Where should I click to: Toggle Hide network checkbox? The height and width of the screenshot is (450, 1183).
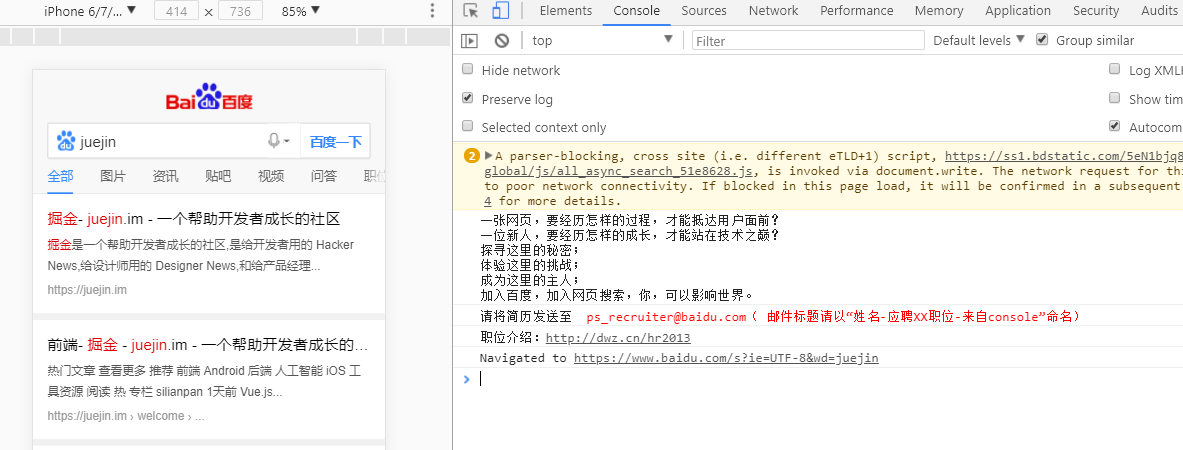click(x=468, y=69)
